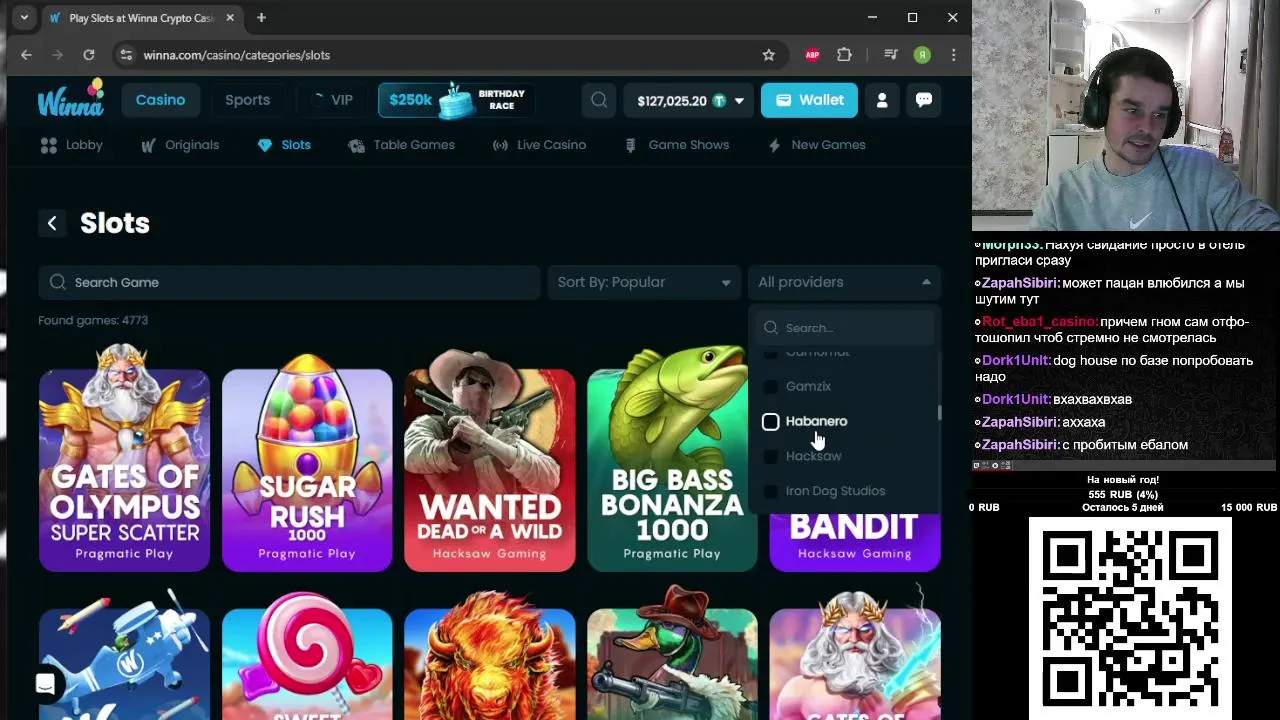Open a new browser tab

(x=261, y=18)
